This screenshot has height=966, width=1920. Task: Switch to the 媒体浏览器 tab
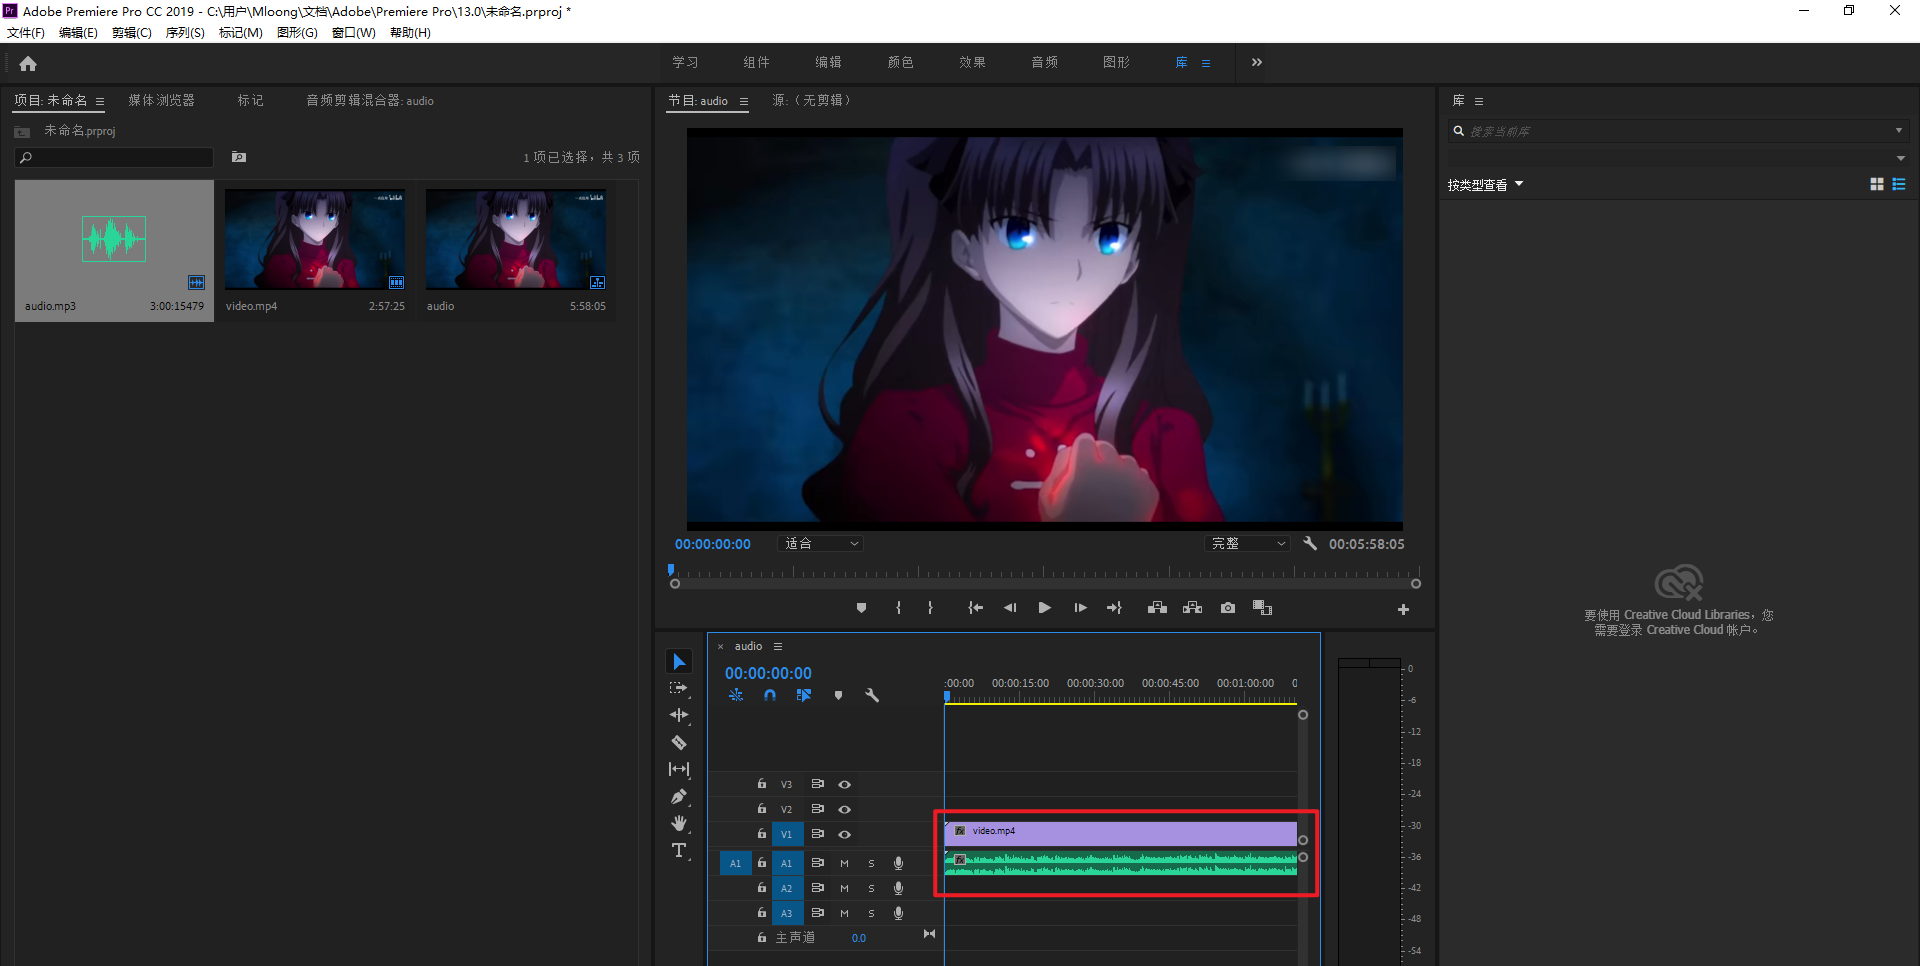pos(161,101)
